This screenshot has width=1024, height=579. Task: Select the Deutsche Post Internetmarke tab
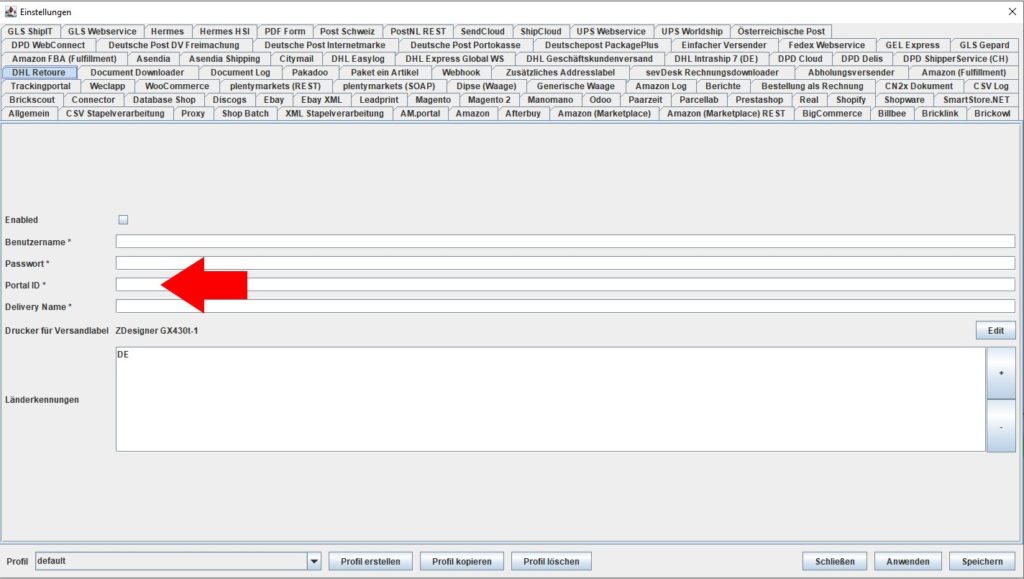325,45
